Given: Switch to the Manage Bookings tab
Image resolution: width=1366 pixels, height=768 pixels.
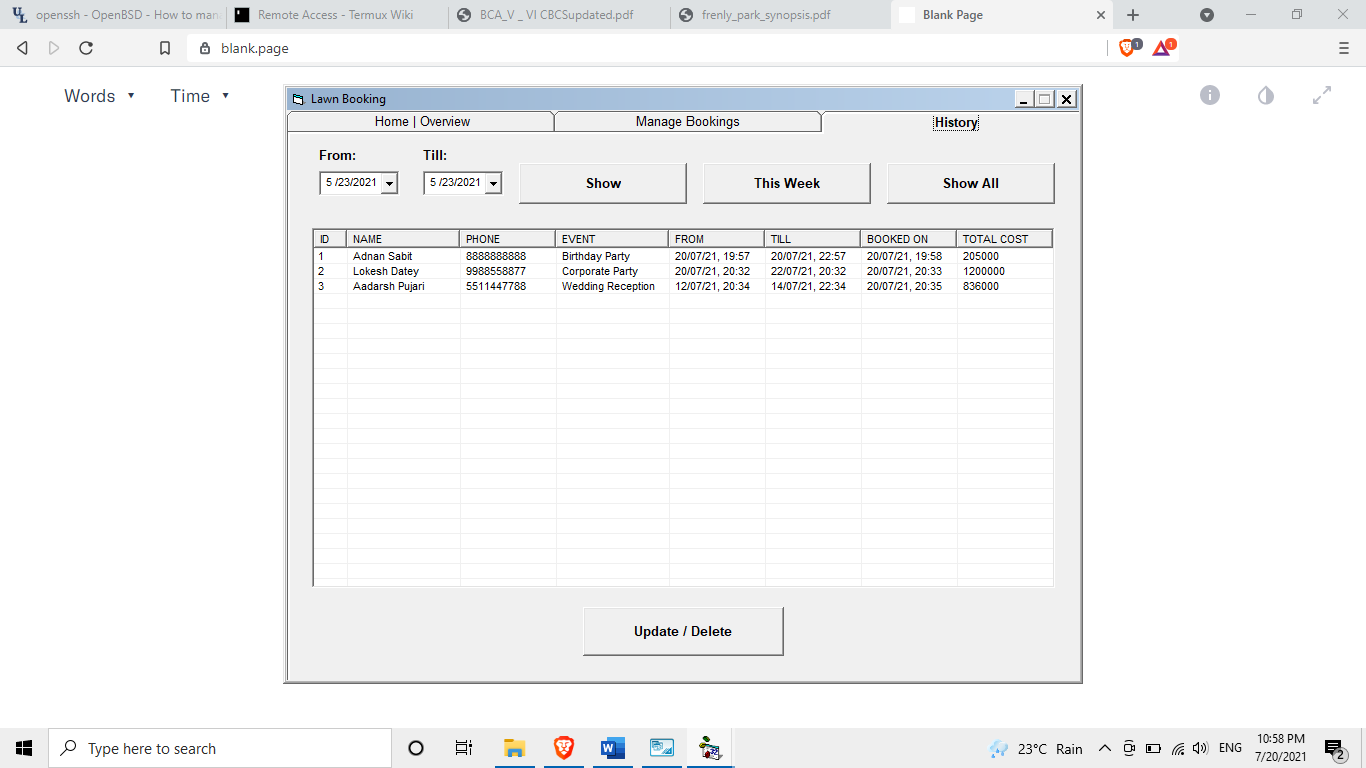Looking at the screenshot, I should coord(687,121).
